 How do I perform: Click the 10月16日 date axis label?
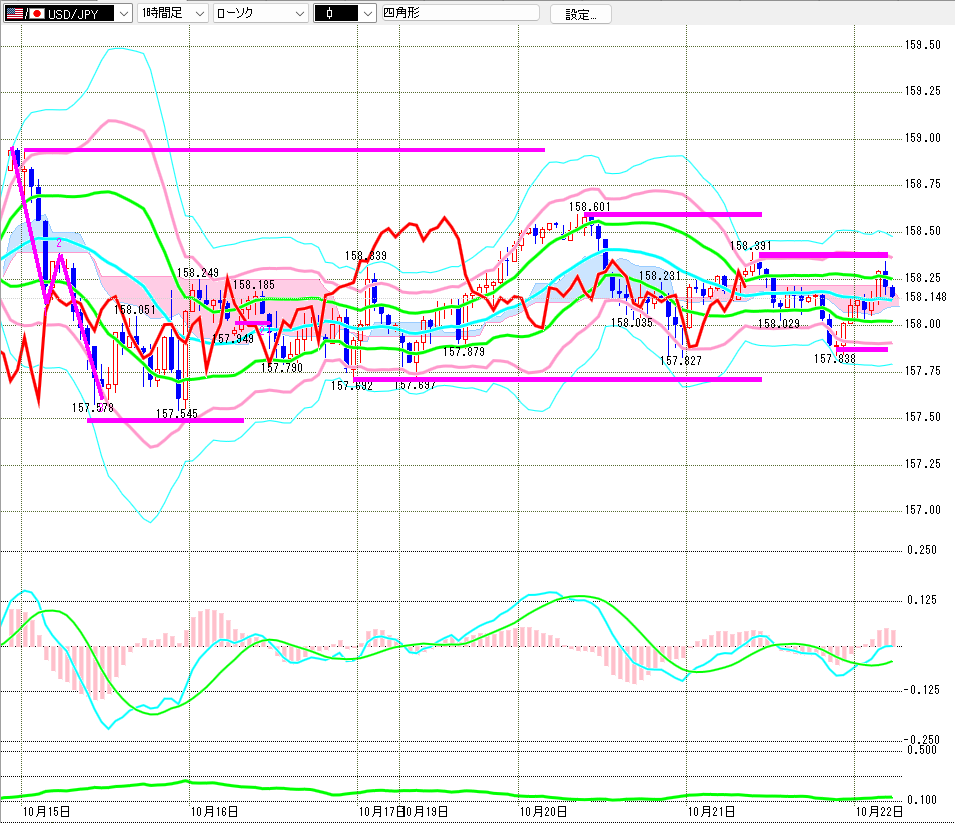214,811
